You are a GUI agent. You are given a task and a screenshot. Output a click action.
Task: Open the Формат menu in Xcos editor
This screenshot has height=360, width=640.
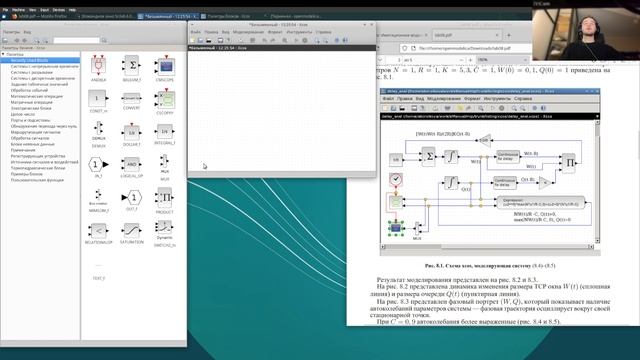pyautogui.click(x=275, y=32)
